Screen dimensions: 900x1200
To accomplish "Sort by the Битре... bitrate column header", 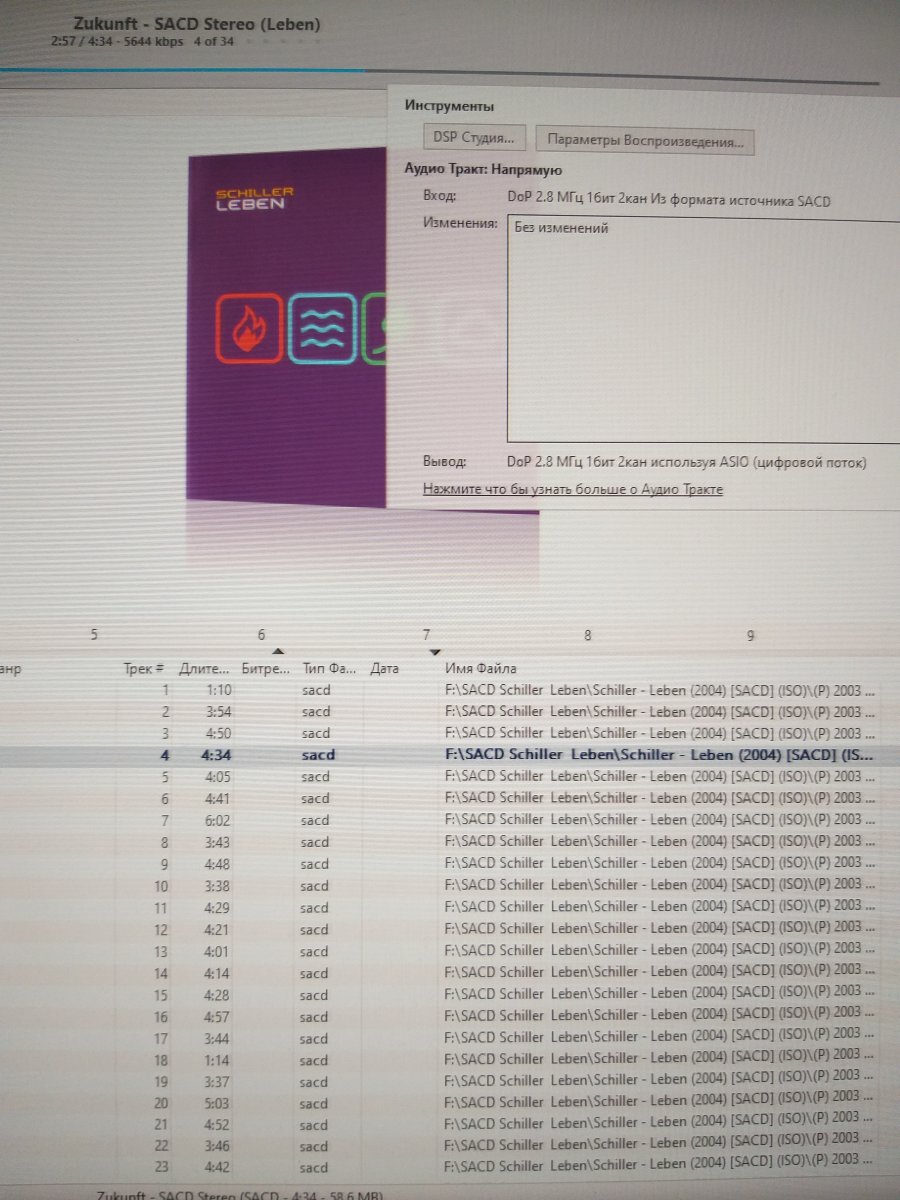I will pyautogui.click(x=266, y=668).
